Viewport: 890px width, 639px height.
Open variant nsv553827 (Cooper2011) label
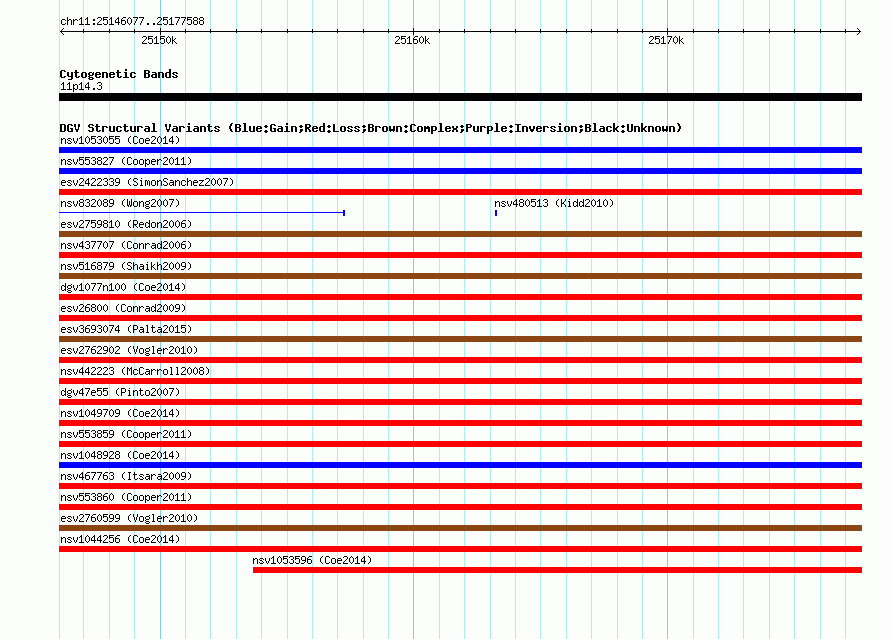click(x=126, y=161)
